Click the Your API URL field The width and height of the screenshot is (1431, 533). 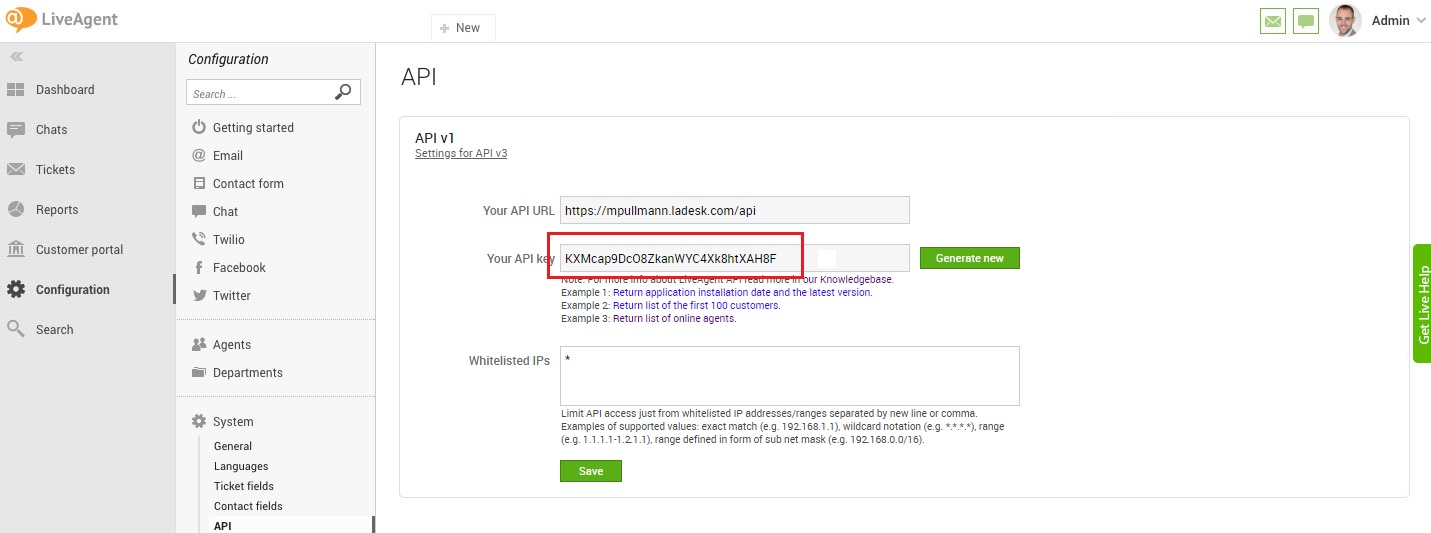tap(735, 210)
